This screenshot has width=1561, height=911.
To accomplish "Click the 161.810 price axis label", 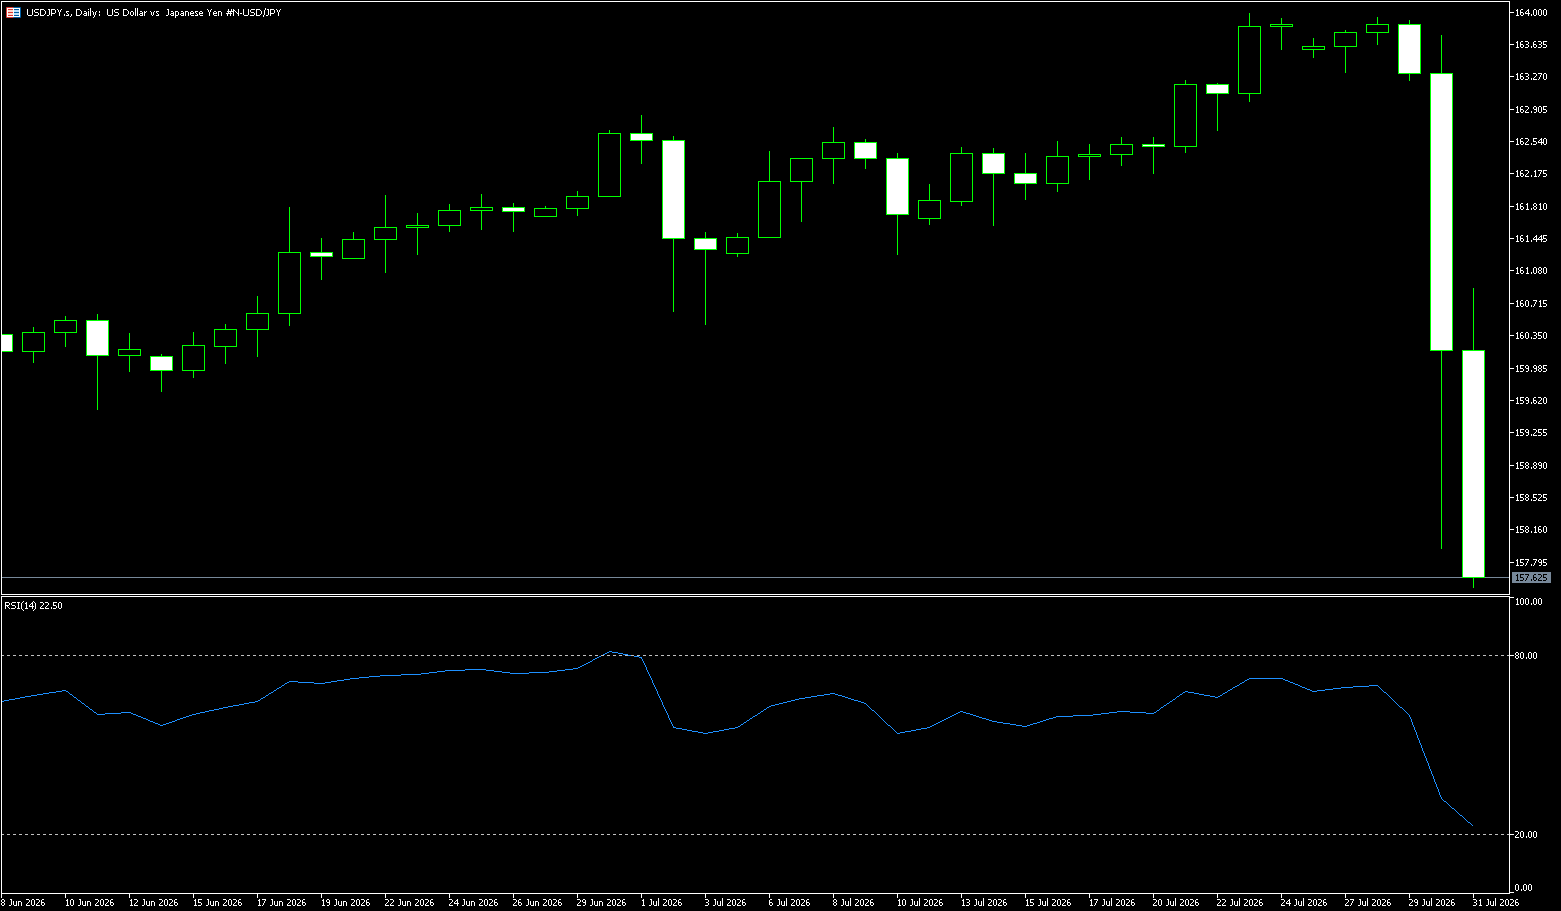I will coord(1532,206).
